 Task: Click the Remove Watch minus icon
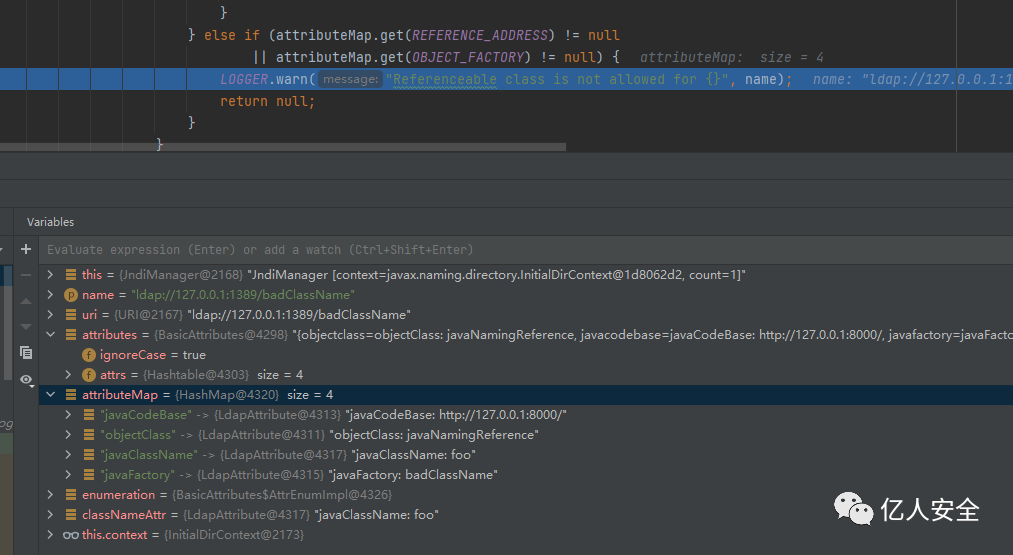(26, 275)
